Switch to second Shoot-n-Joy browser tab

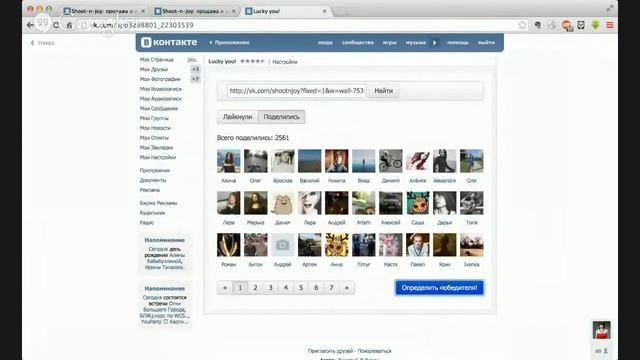196,11
